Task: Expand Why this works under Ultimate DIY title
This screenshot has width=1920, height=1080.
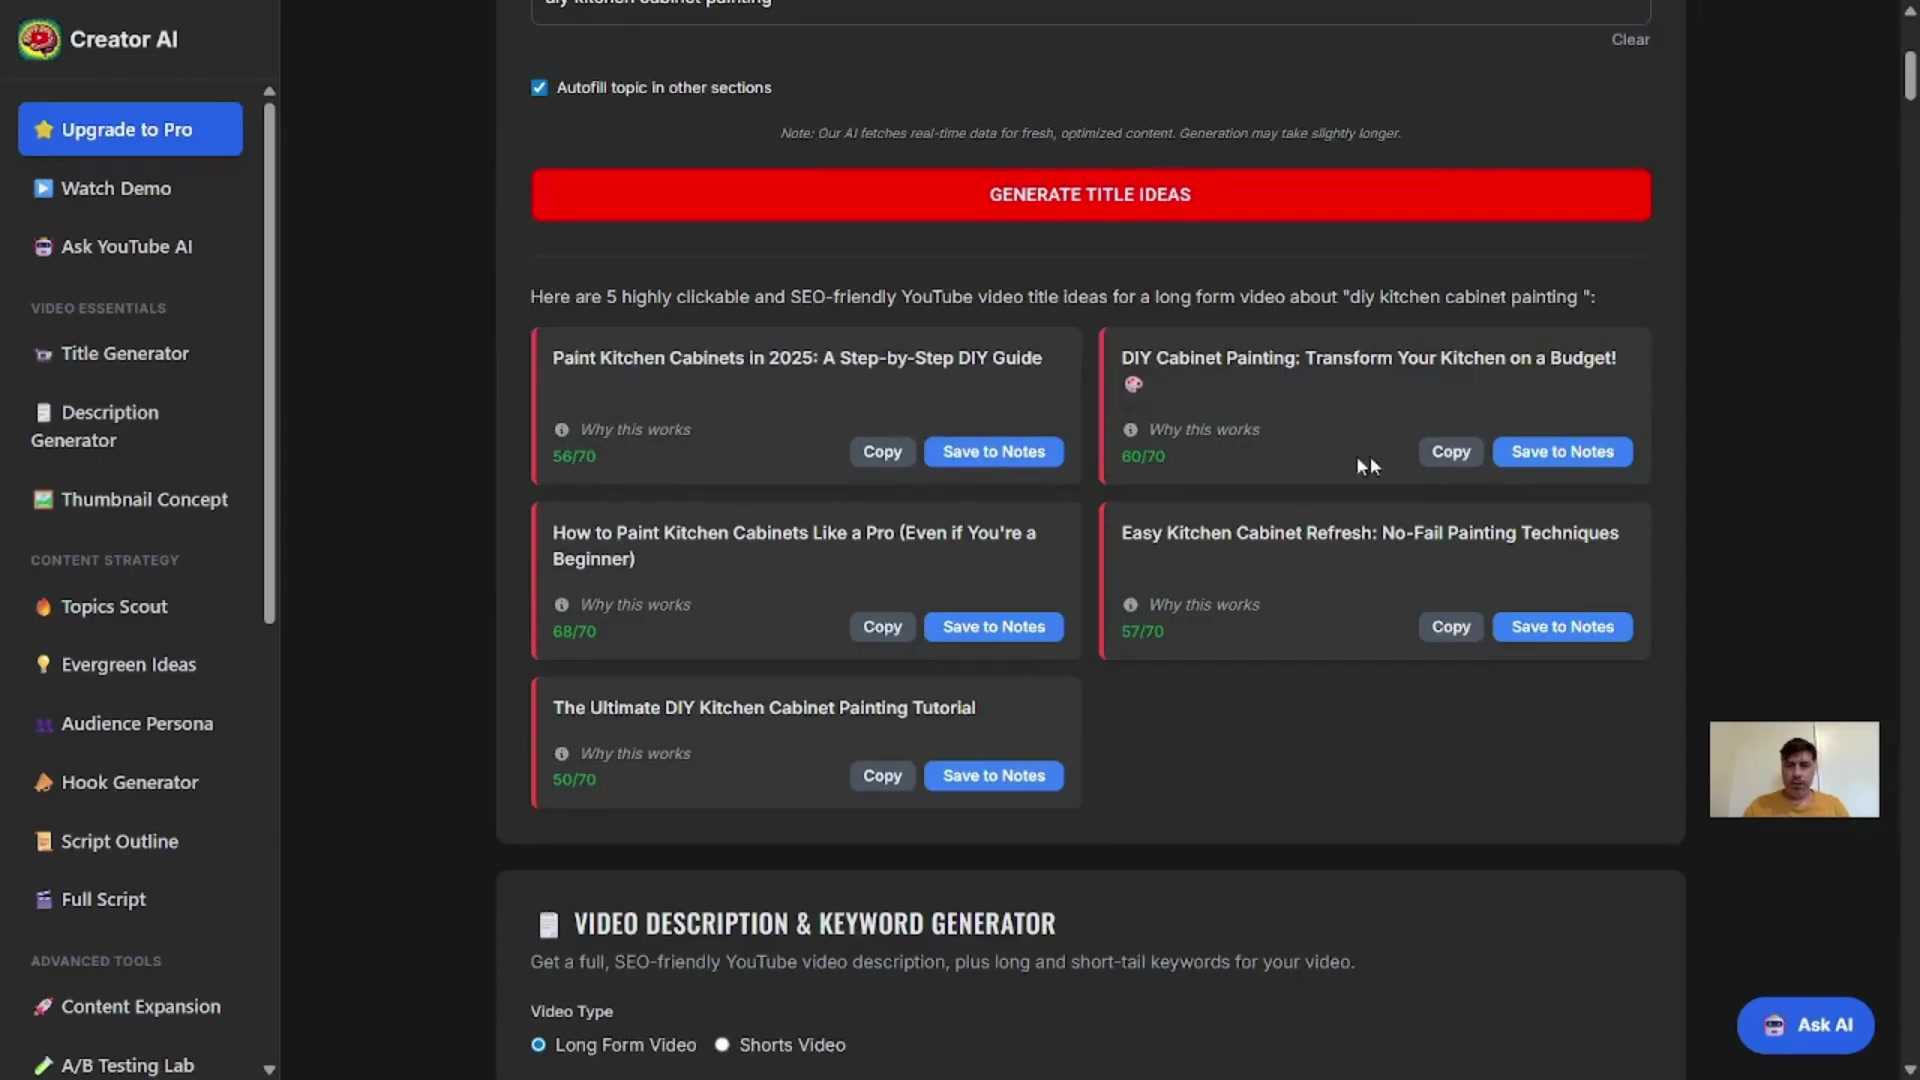Action: pos(635,754)
